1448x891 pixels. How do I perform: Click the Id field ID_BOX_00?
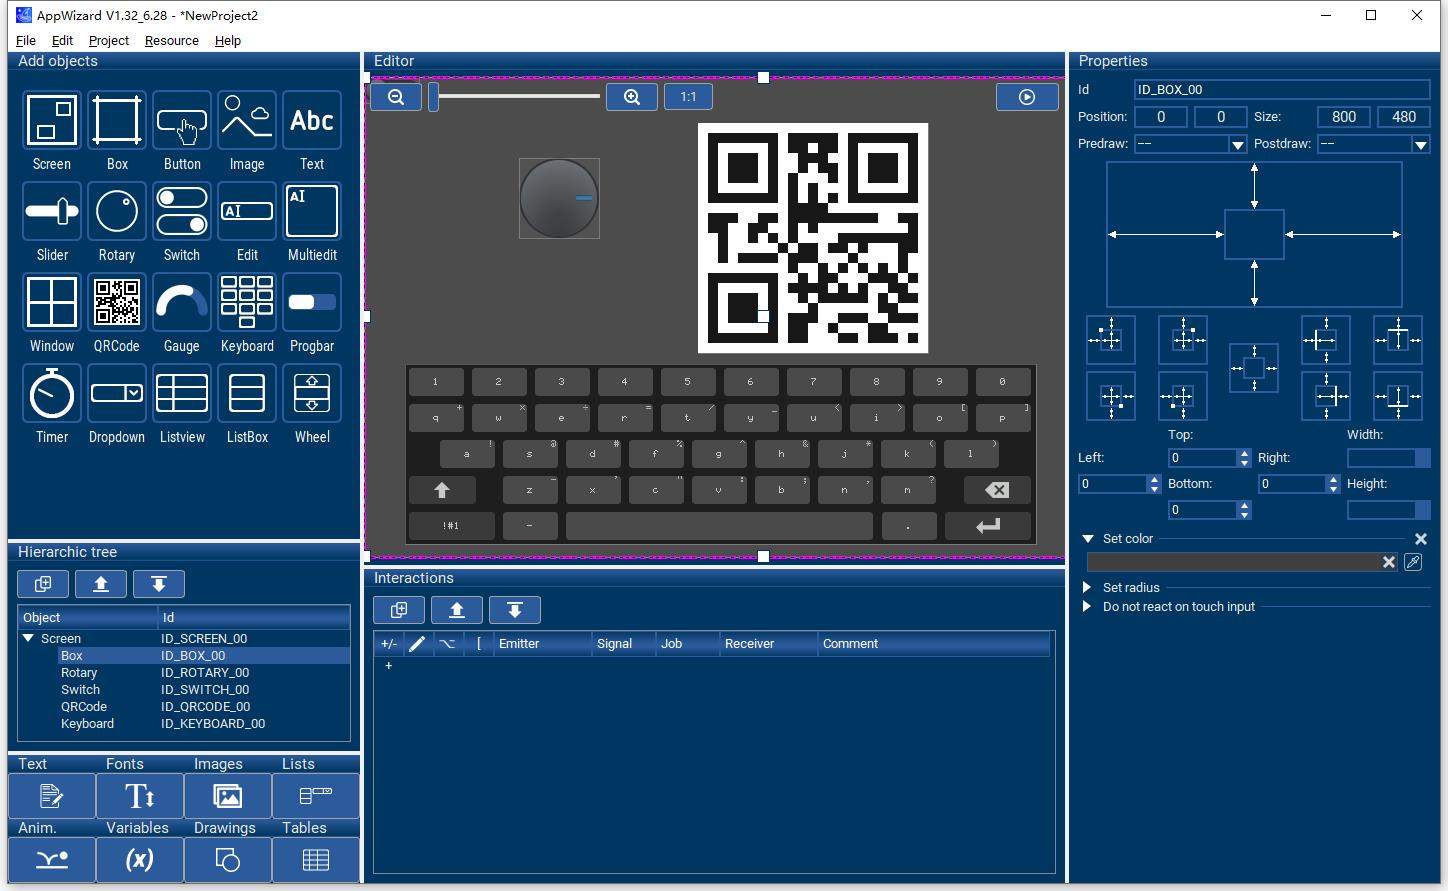tap(1282, 90)
